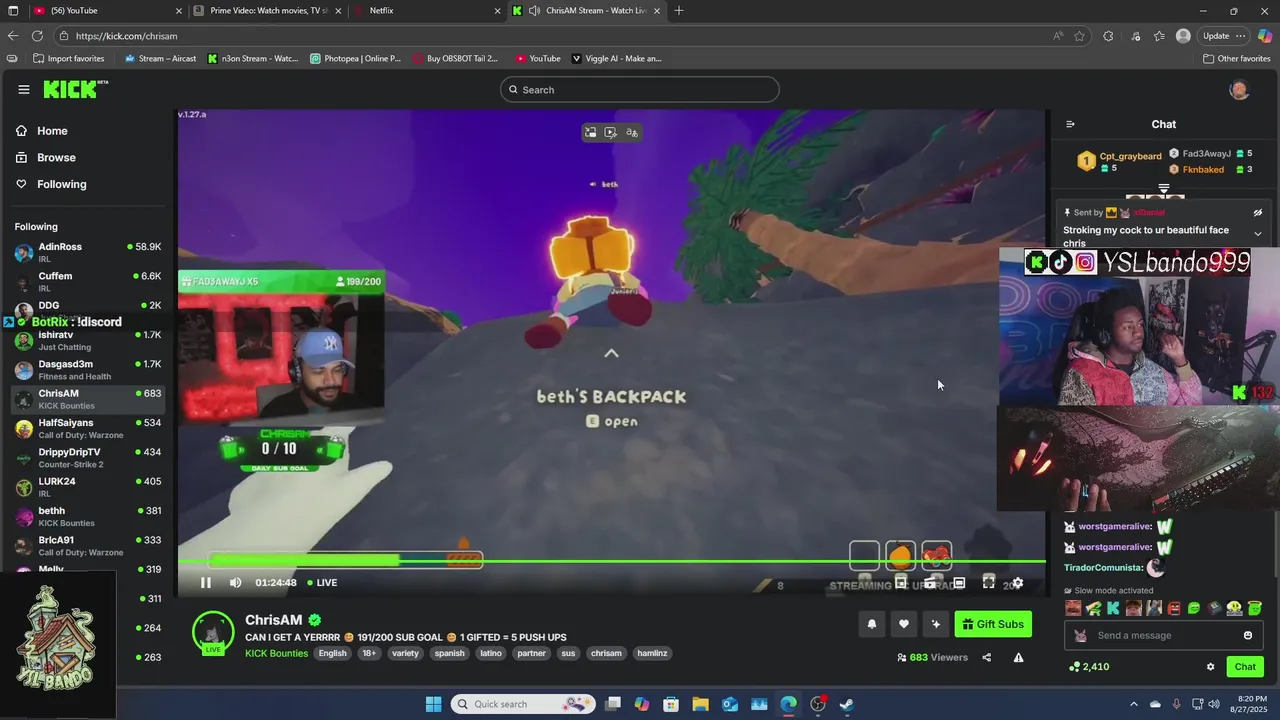Viewport: 1280px width, 720px height.
Task: Go to Home in sidebar
Action: click(x=42, y=131)
